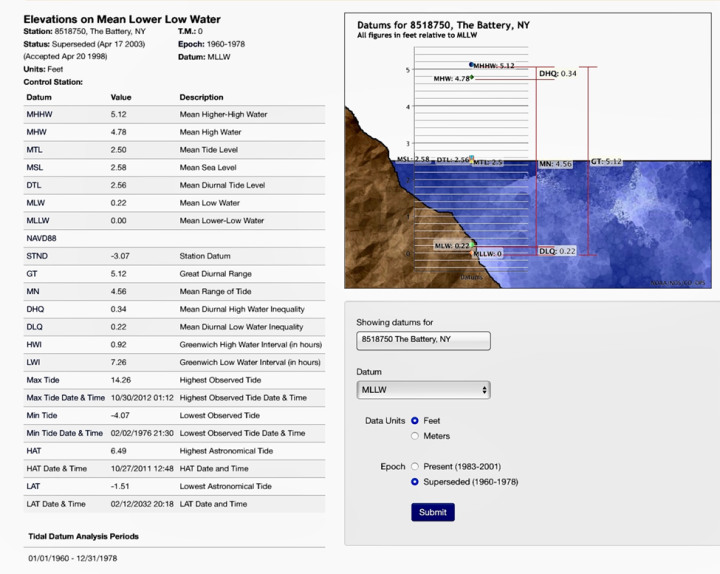Click the HAT row in the datum table
Image resolution: width=720 pixels, height=574 pixels.
(x=34, y=451)
